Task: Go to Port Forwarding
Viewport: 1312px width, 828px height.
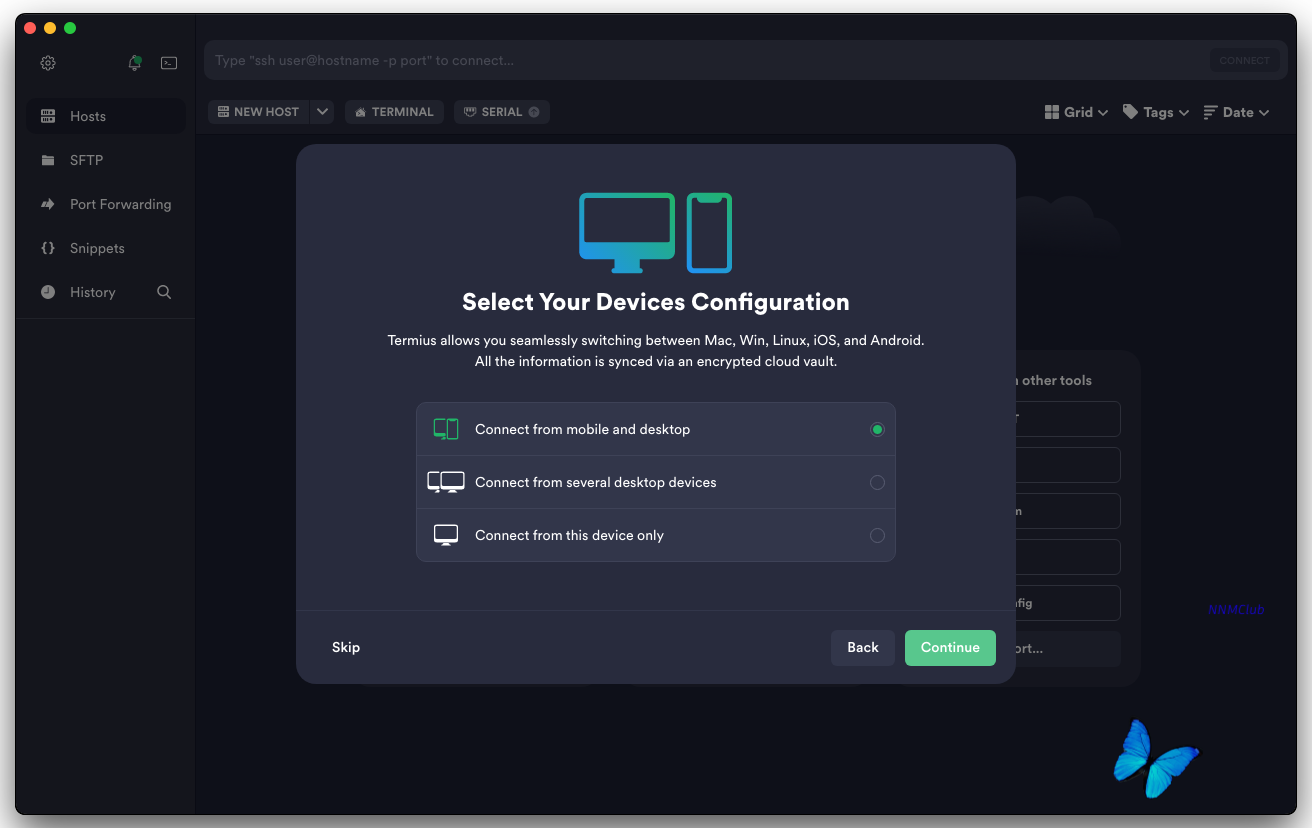Action: click(106, 204)
